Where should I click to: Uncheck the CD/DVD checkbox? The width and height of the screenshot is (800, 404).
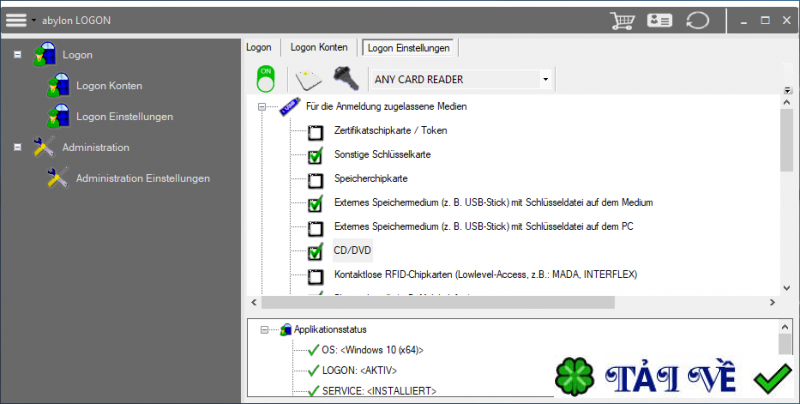[316, 251]
